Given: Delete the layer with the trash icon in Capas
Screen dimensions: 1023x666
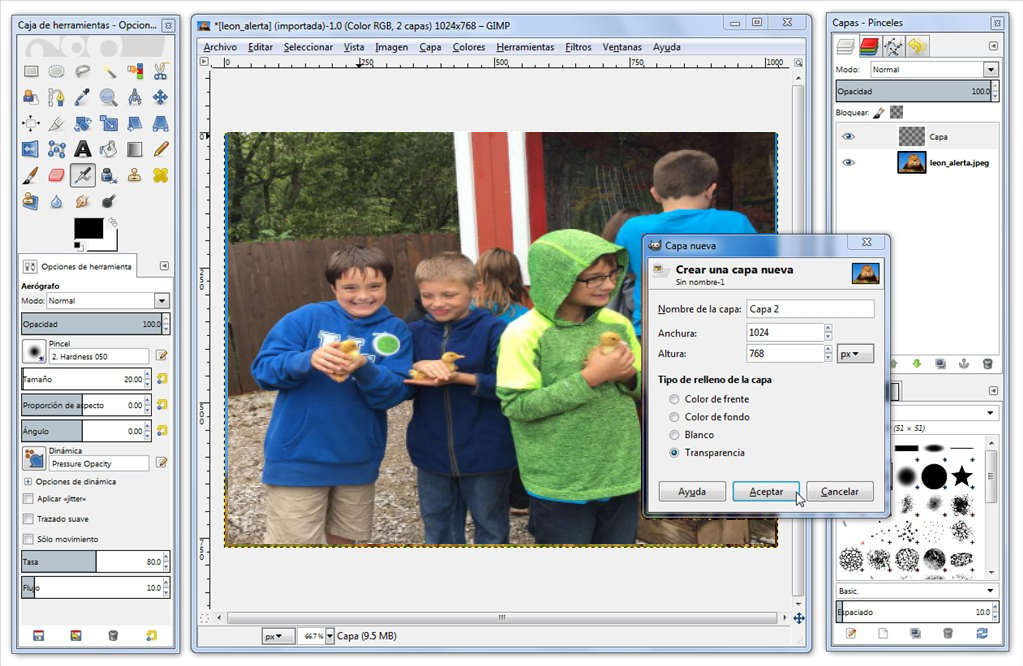Looking at the screenshot, I should click(x=987, y=364).
